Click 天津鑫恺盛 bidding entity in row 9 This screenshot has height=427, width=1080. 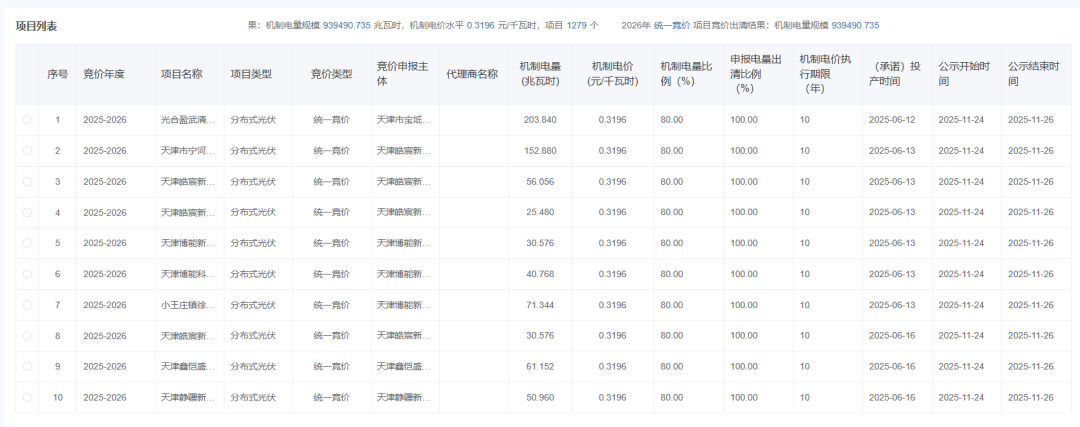pos(404,367)
